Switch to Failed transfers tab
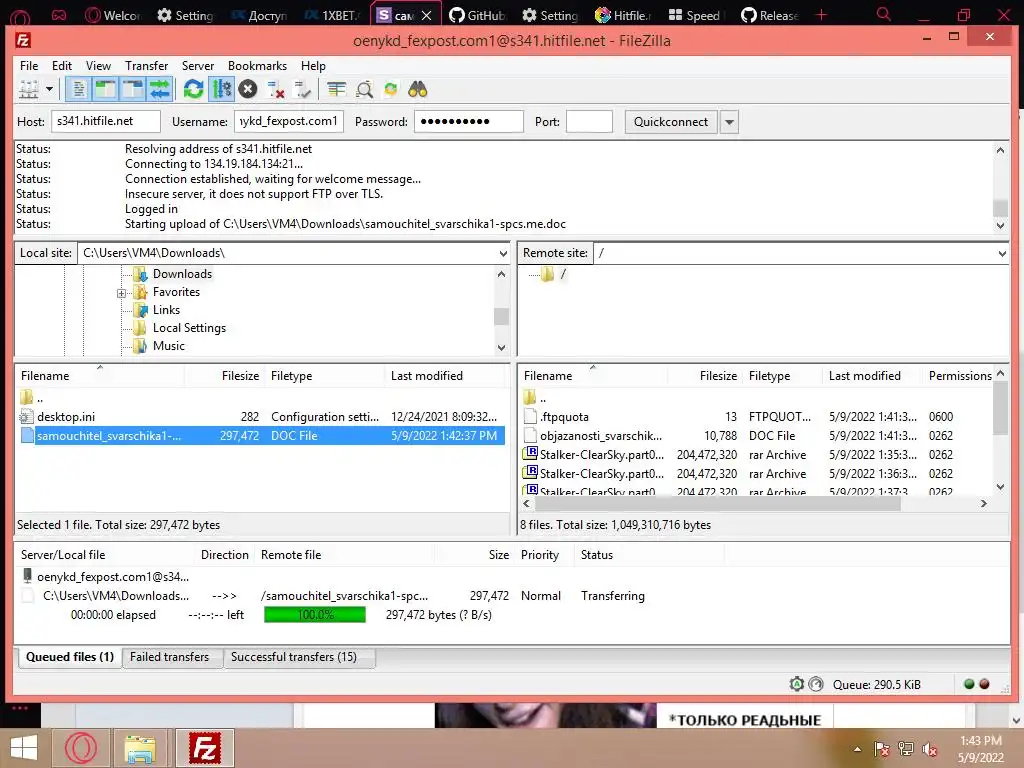 click(169, 657)
